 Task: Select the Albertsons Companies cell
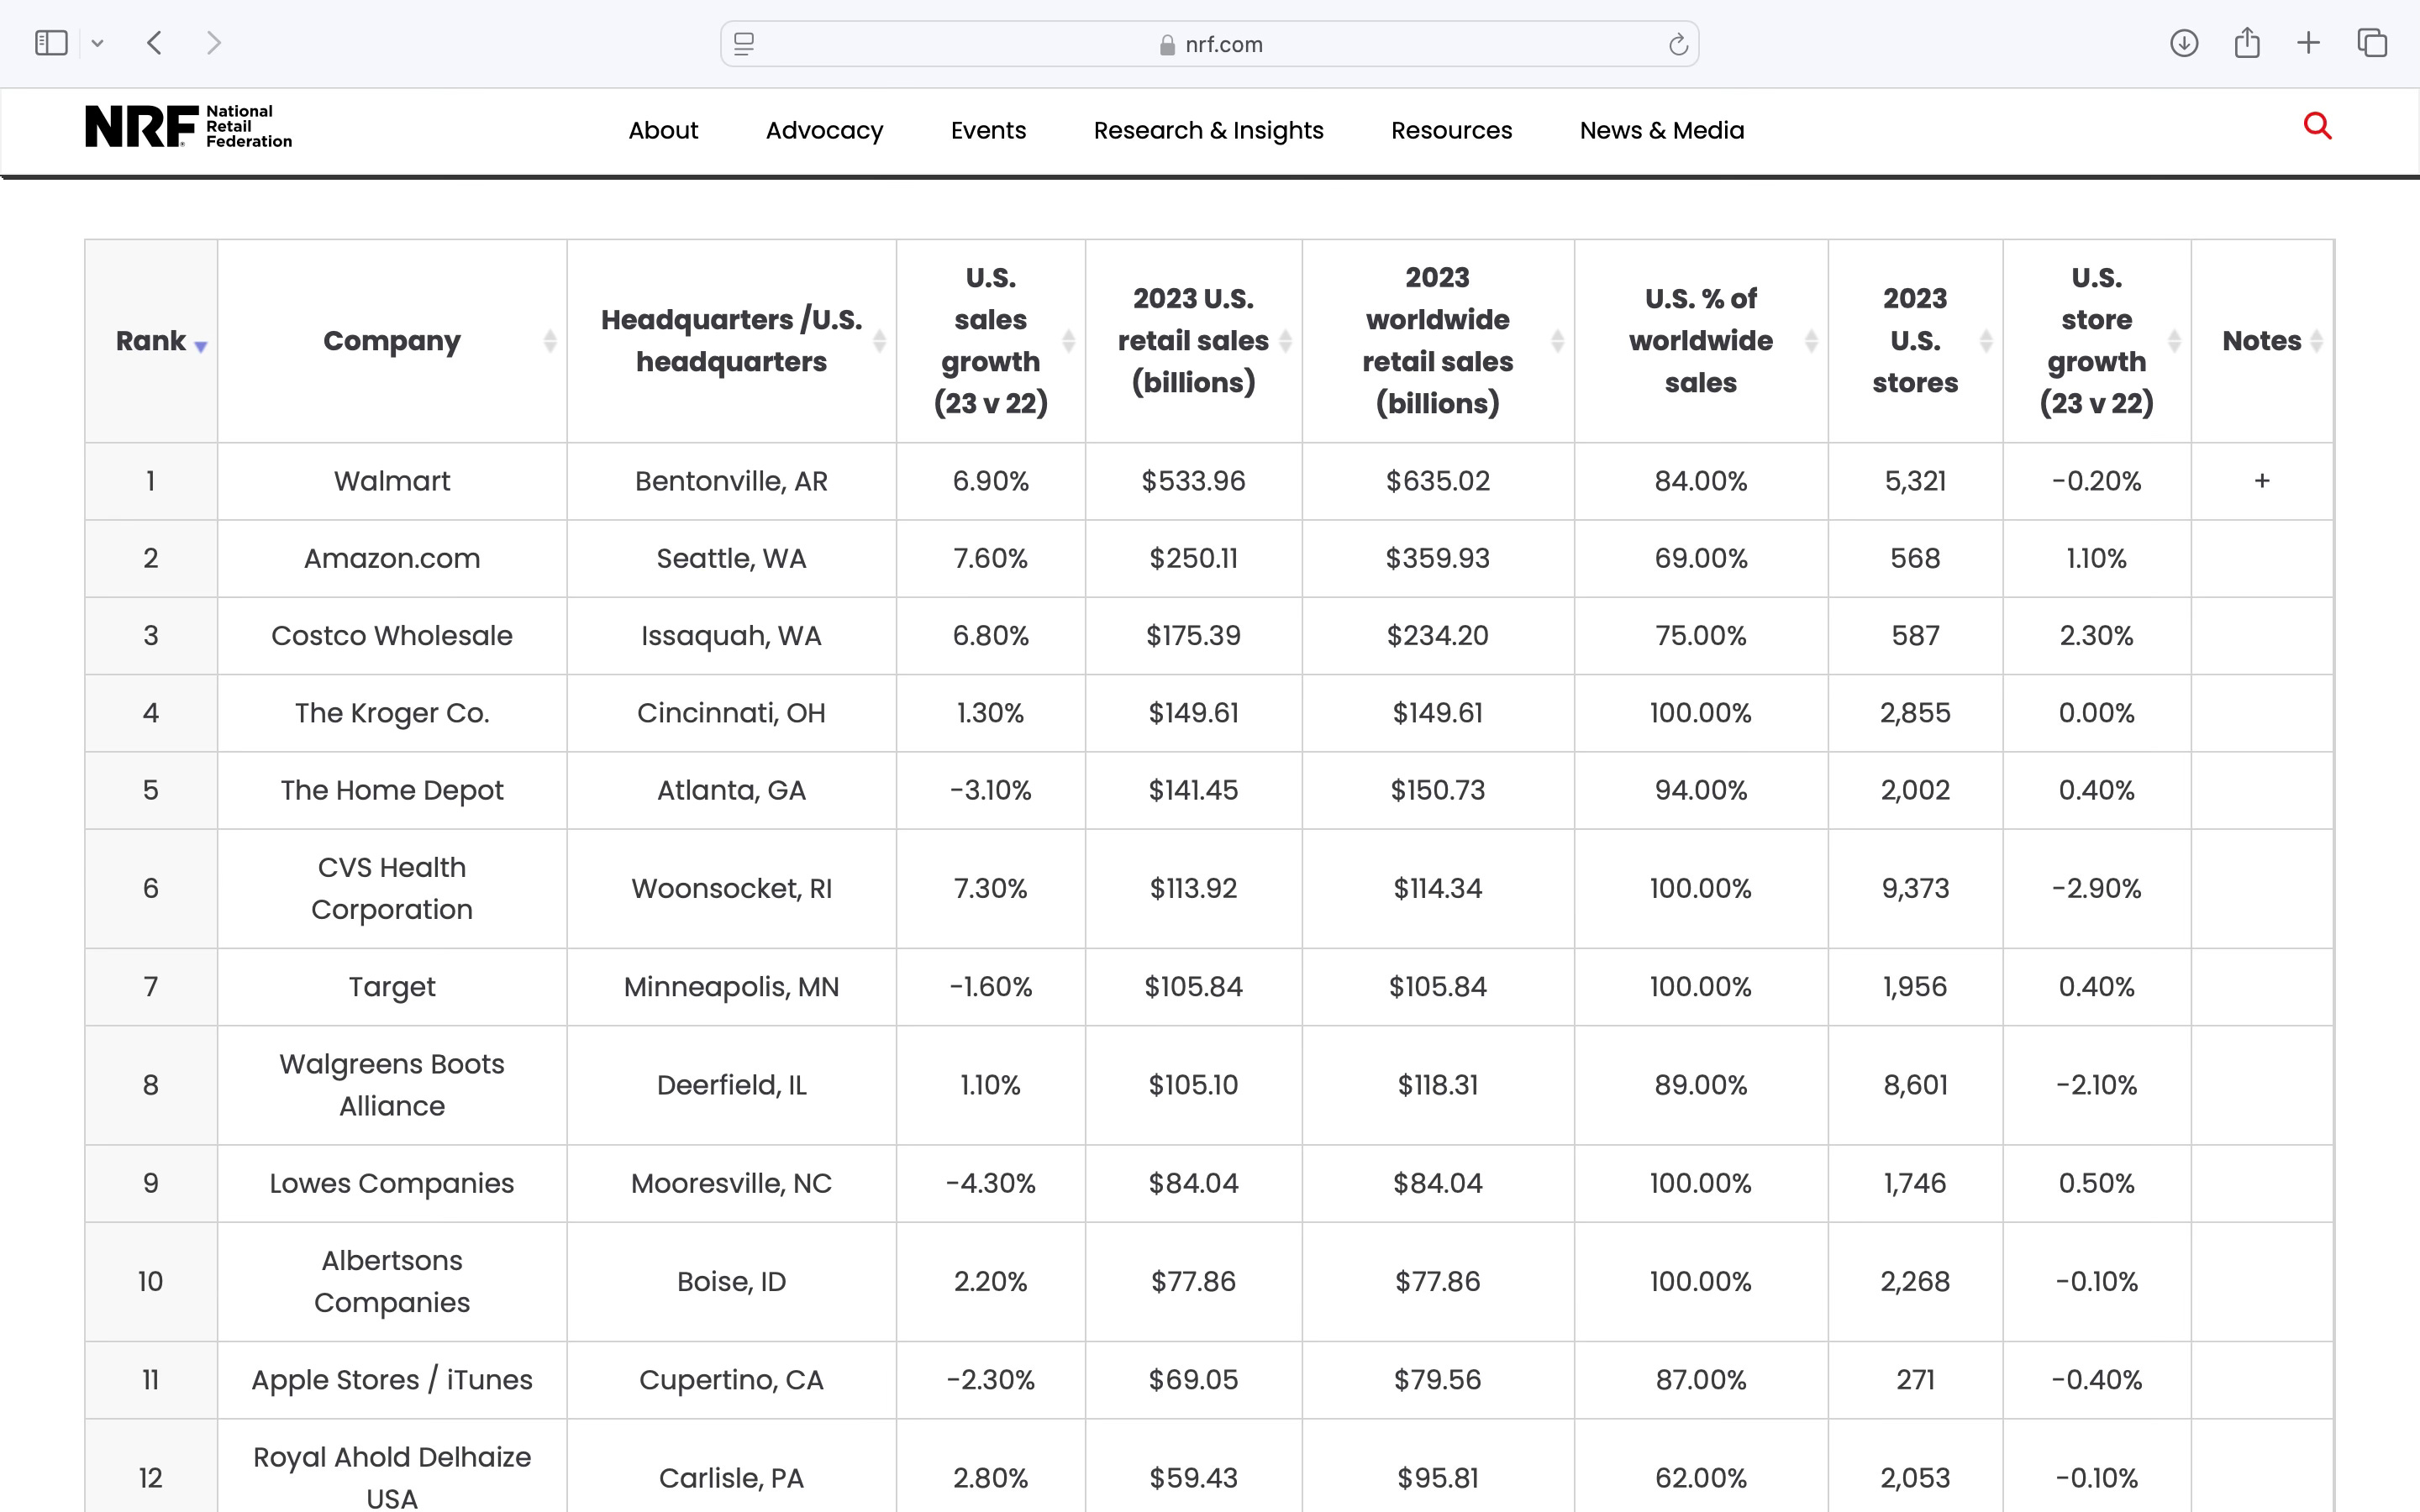click(392, 1281)
